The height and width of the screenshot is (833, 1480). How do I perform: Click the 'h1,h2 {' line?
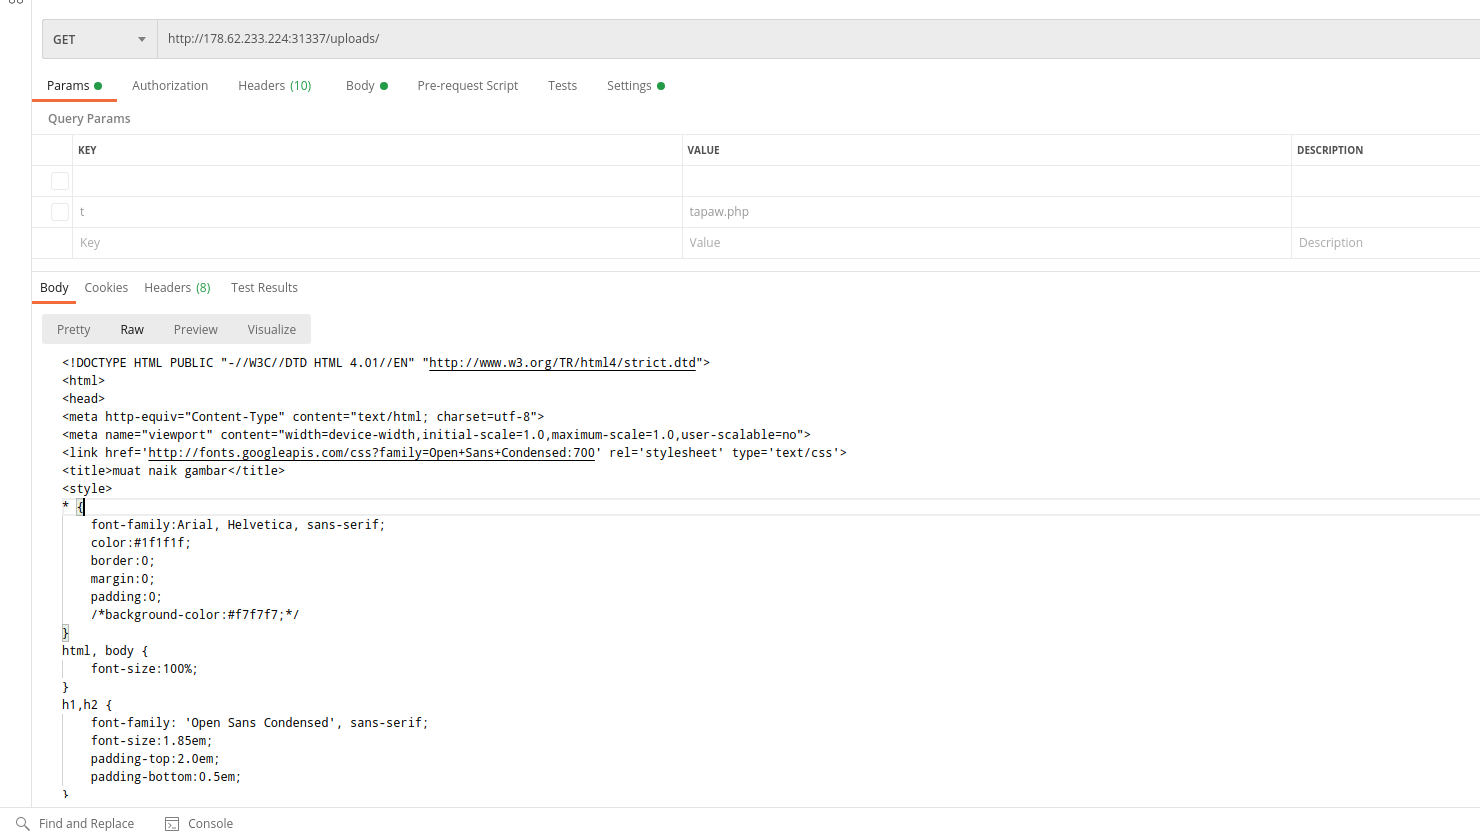pyautogui.click(x=87, y=705)
